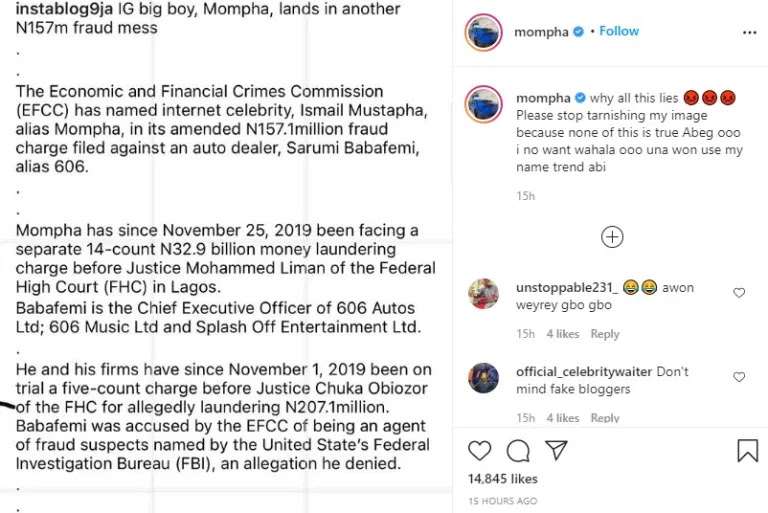Like unstoppable231_'s comment
Image resolution: width=768 pixels, height=513 pixels.
(x=739, y=293)
